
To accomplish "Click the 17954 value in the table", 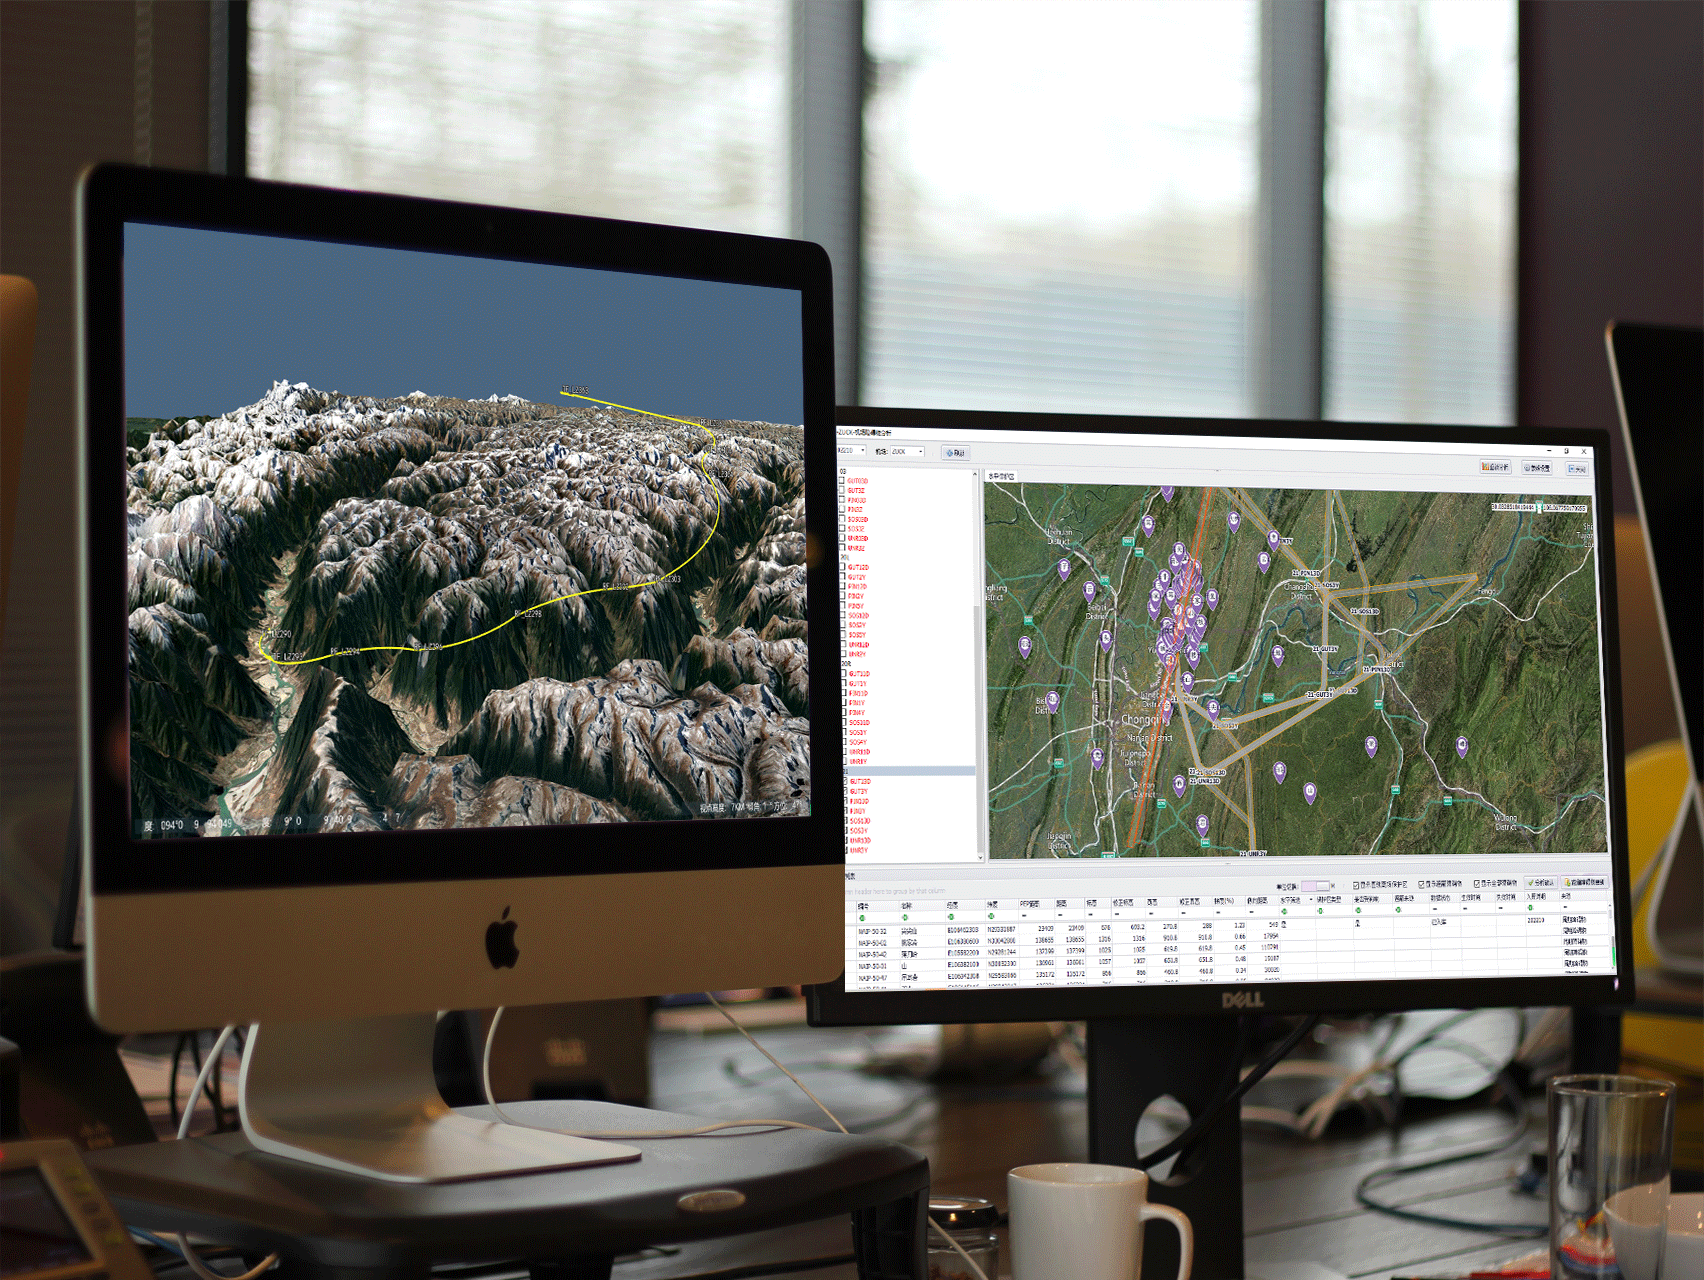I will (1271, 936).
